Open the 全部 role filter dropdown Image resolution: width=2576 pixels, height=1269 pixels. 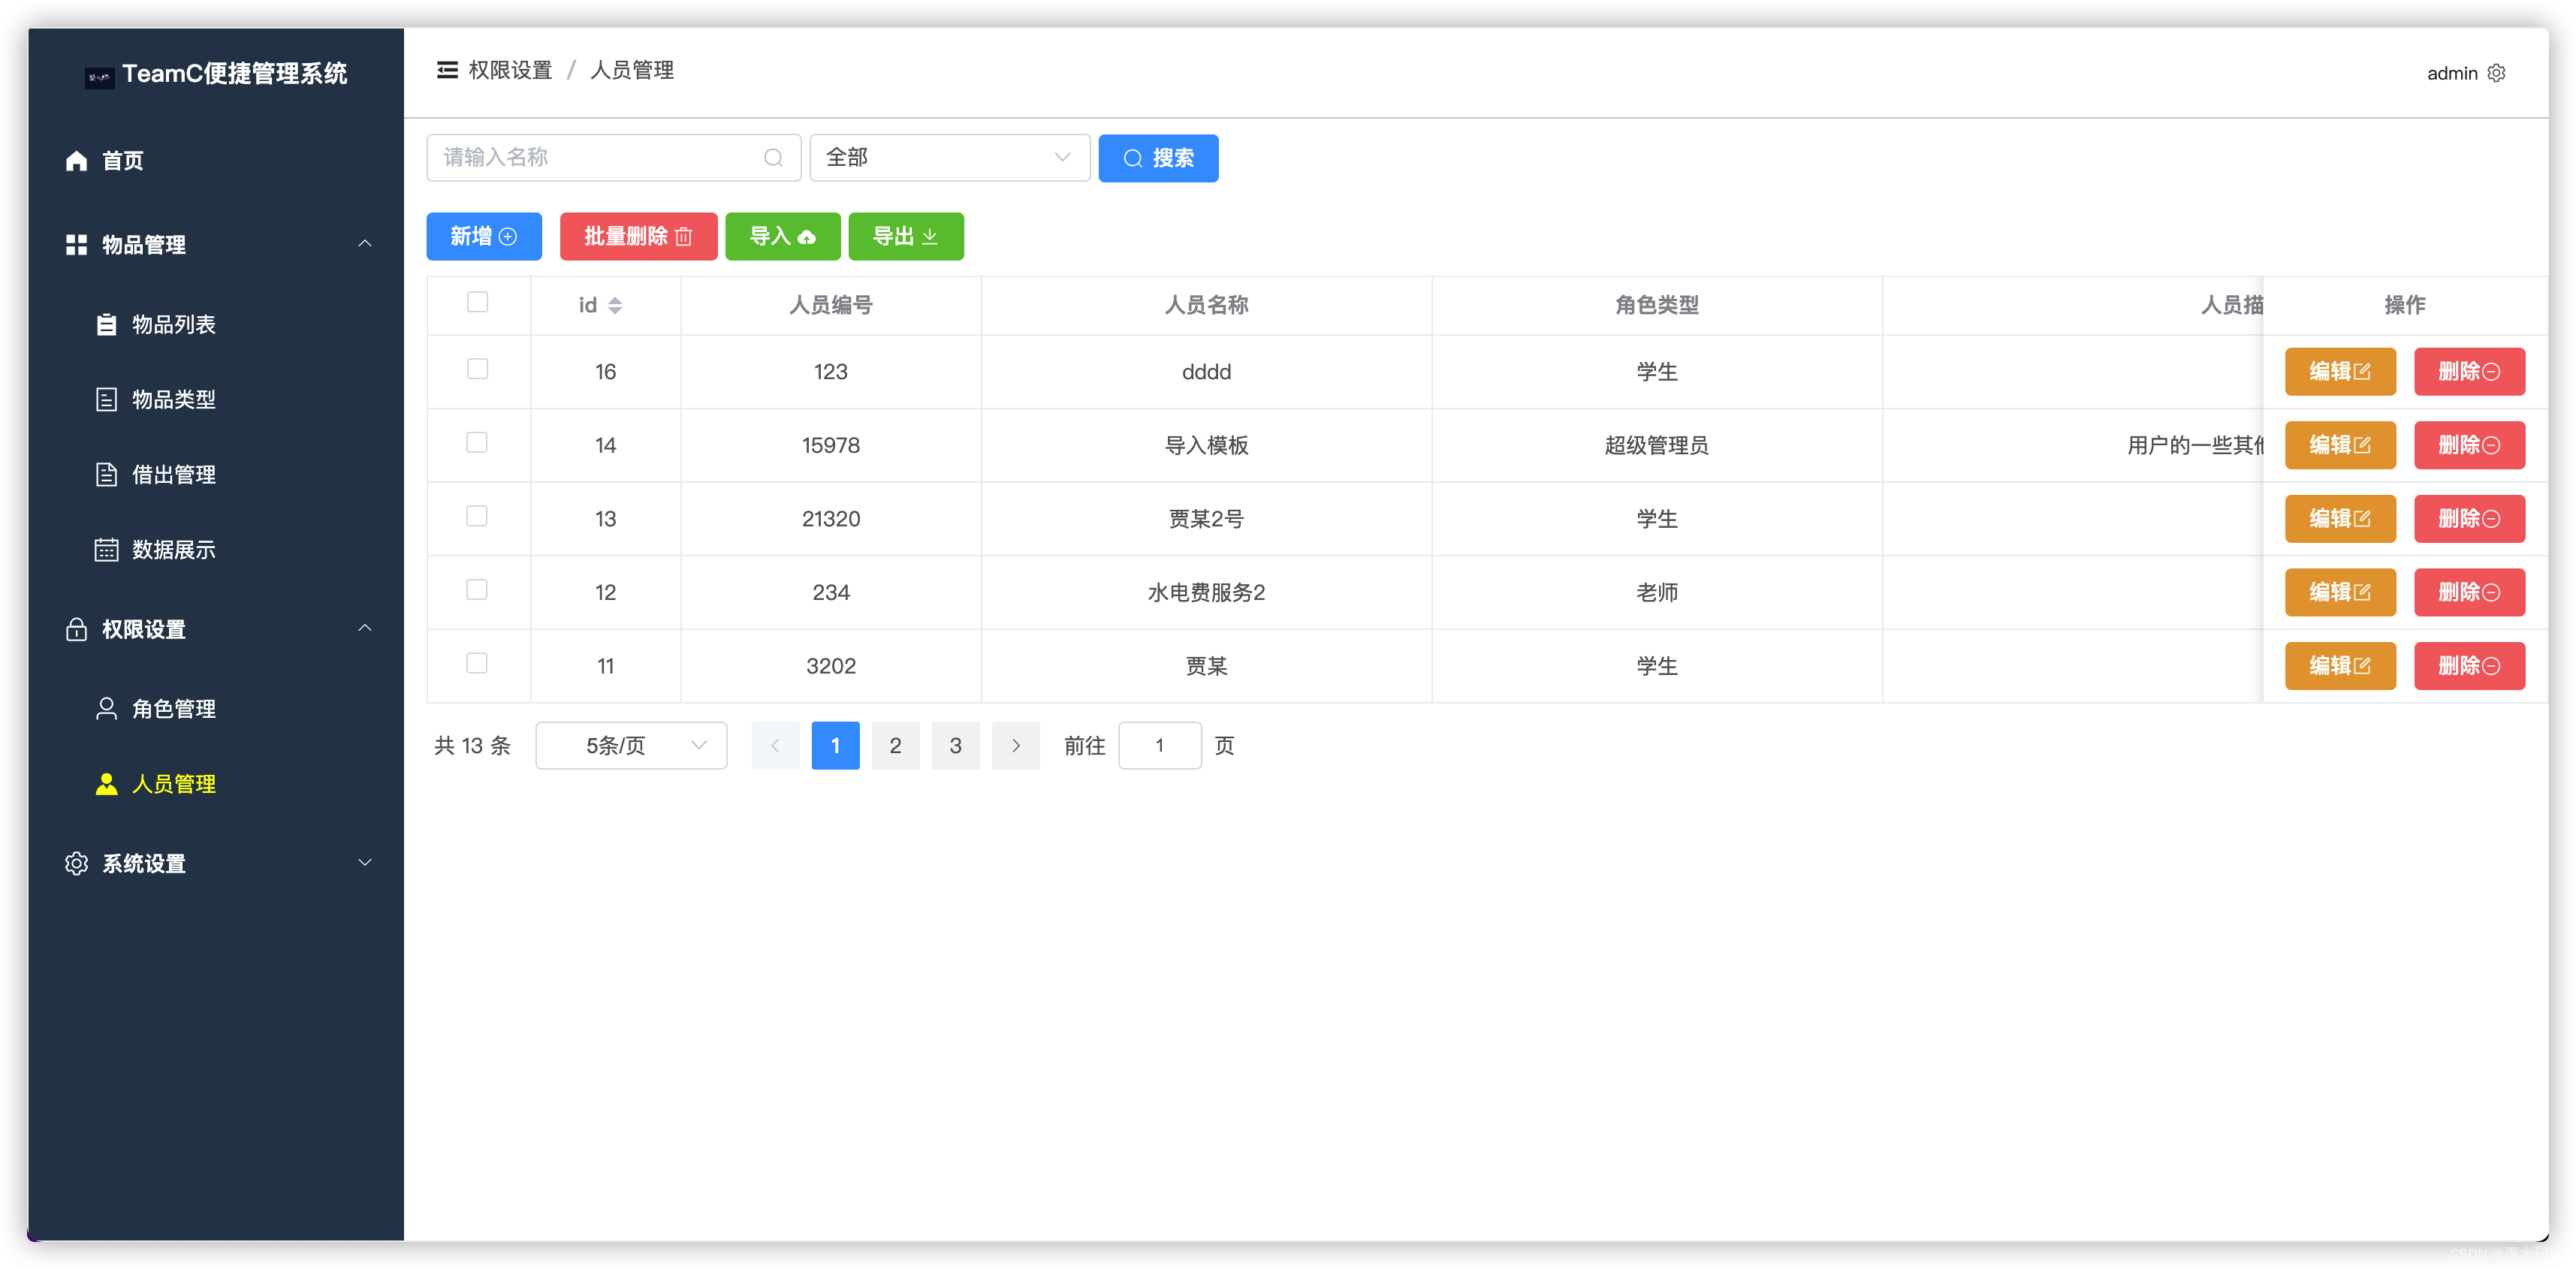coord(949,158)
